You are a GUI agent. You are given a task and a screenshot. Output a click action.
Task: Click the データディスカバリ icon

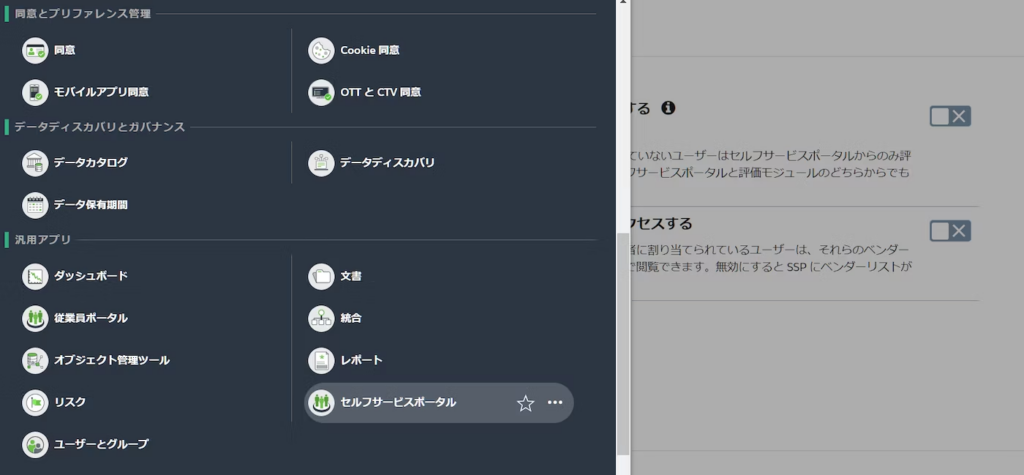321,163
